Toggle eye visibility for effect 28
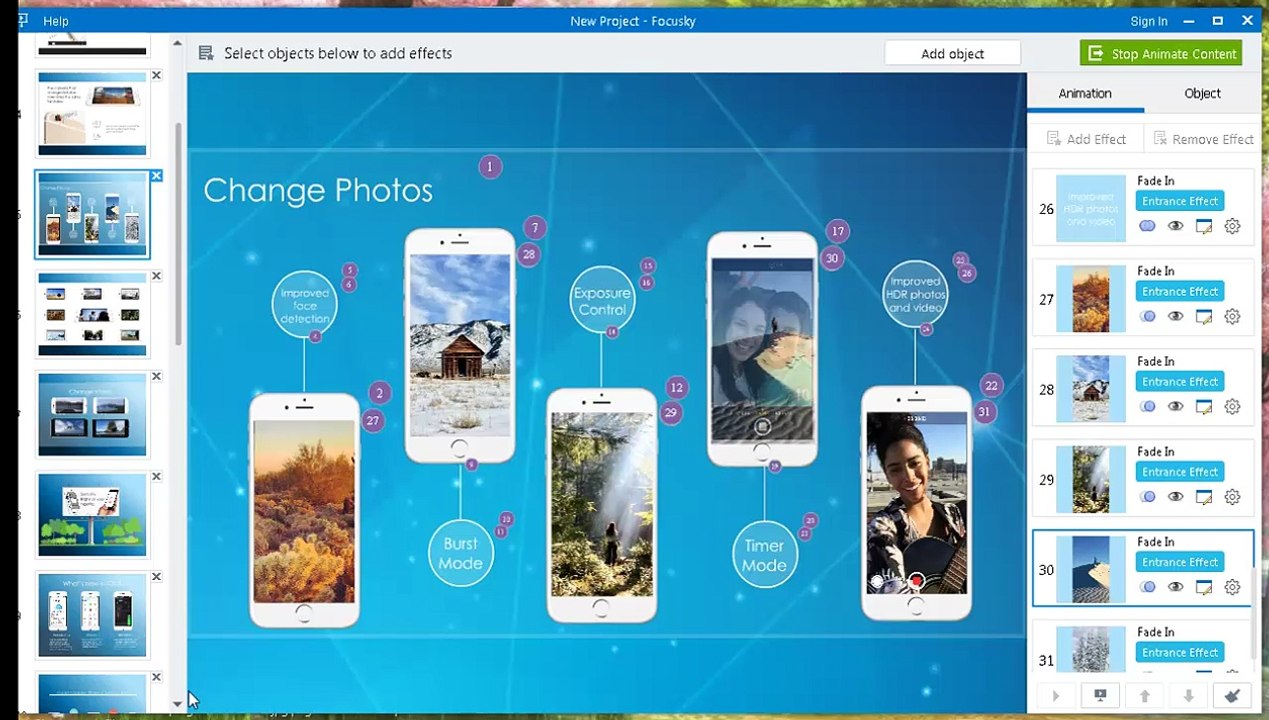The image size is (1269, 720). point(1176,406)
